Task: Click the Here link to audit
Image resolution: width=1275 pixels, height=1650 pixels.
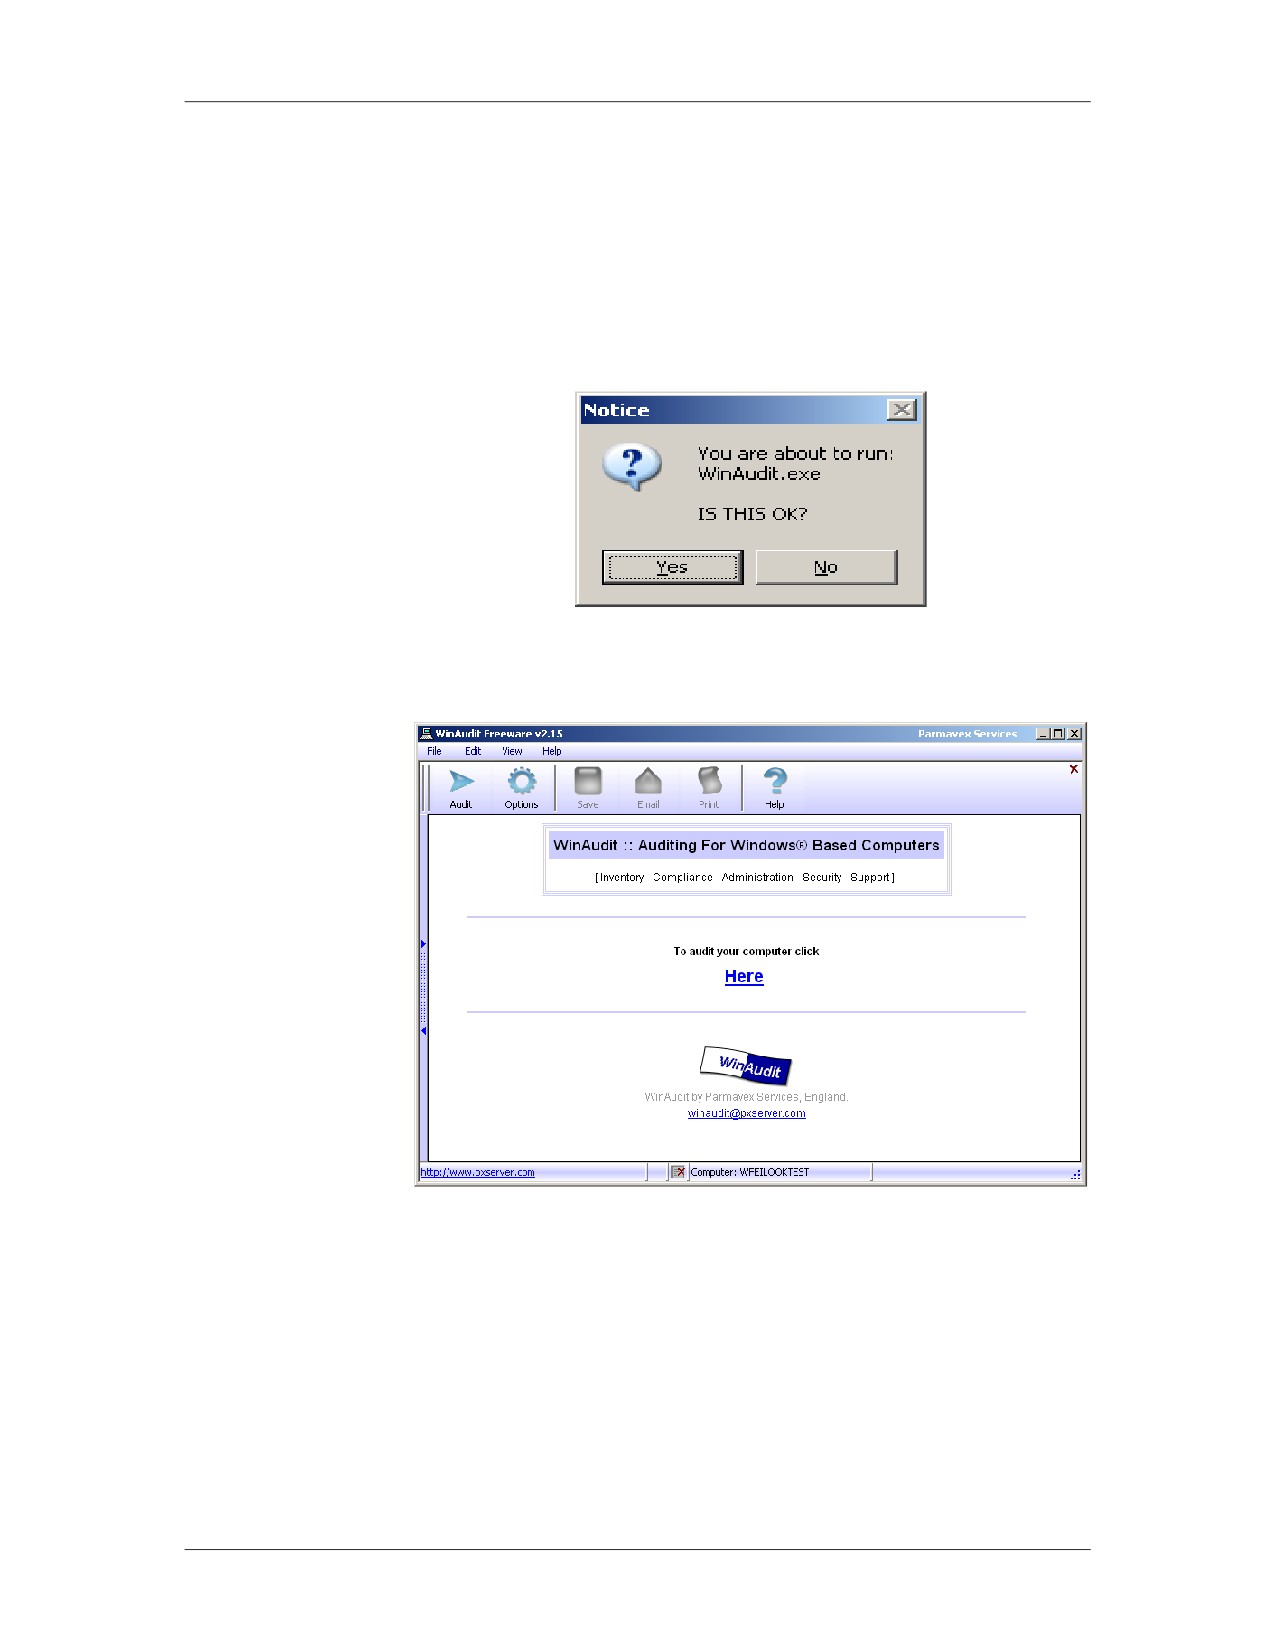Action: coord(744,976)
